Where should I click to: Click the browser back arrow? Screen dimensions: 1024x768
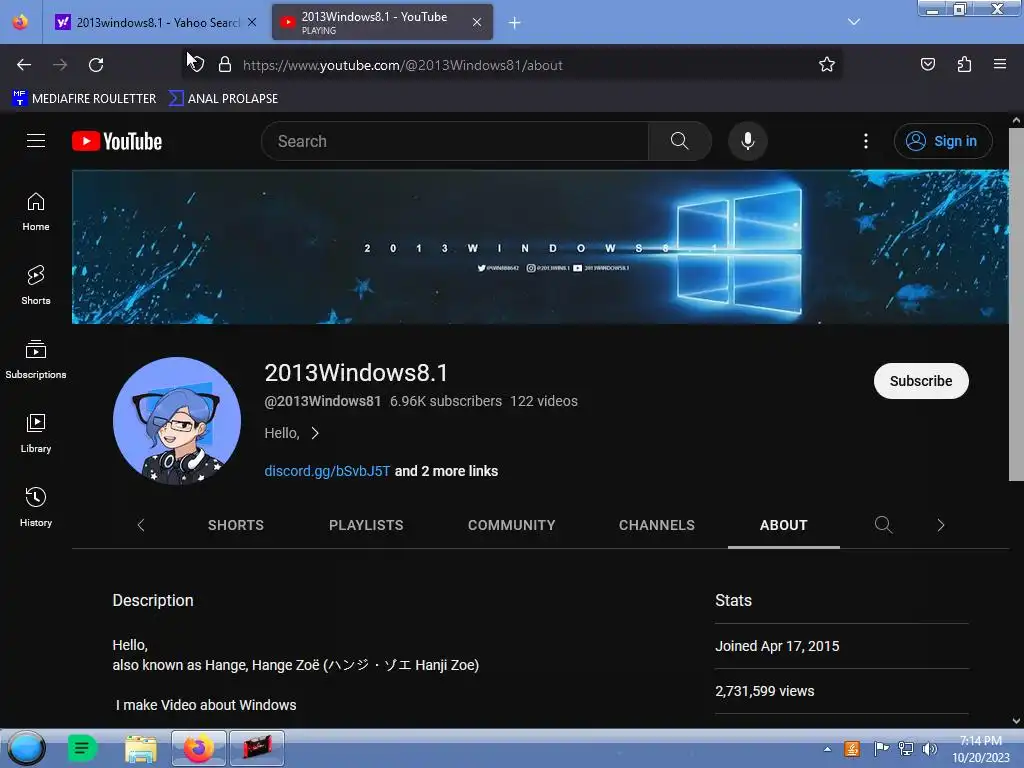coord(24,65)
